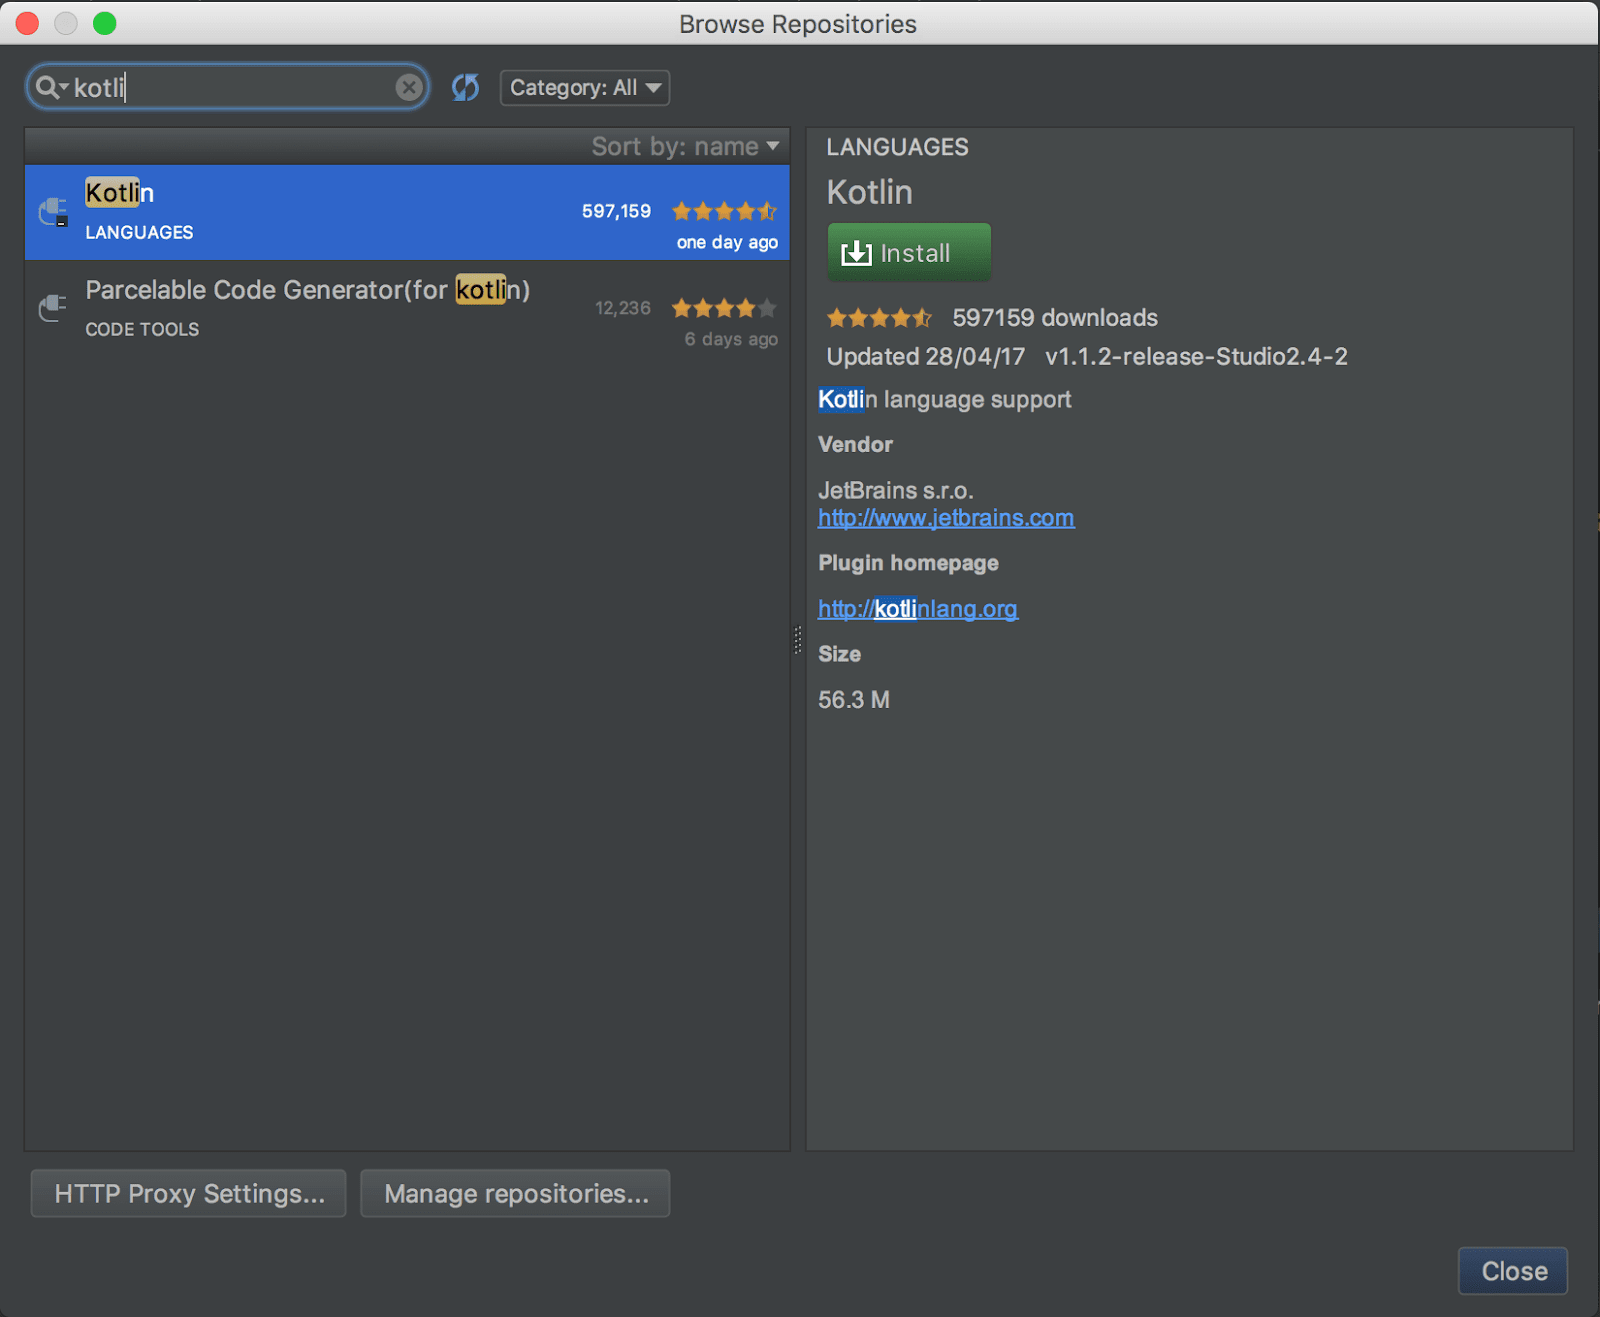Open the Sort by: name dropdown

coord(685,147)
